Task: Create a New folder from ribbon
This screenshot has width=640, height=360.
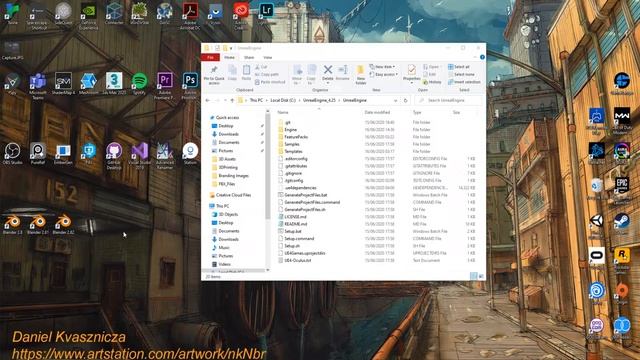Action: point(360,75)
